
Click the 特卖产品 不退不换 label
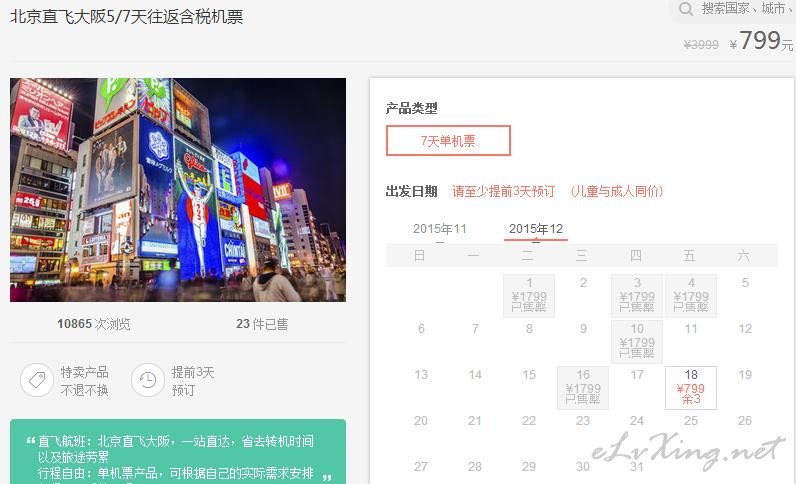[84, 381]
